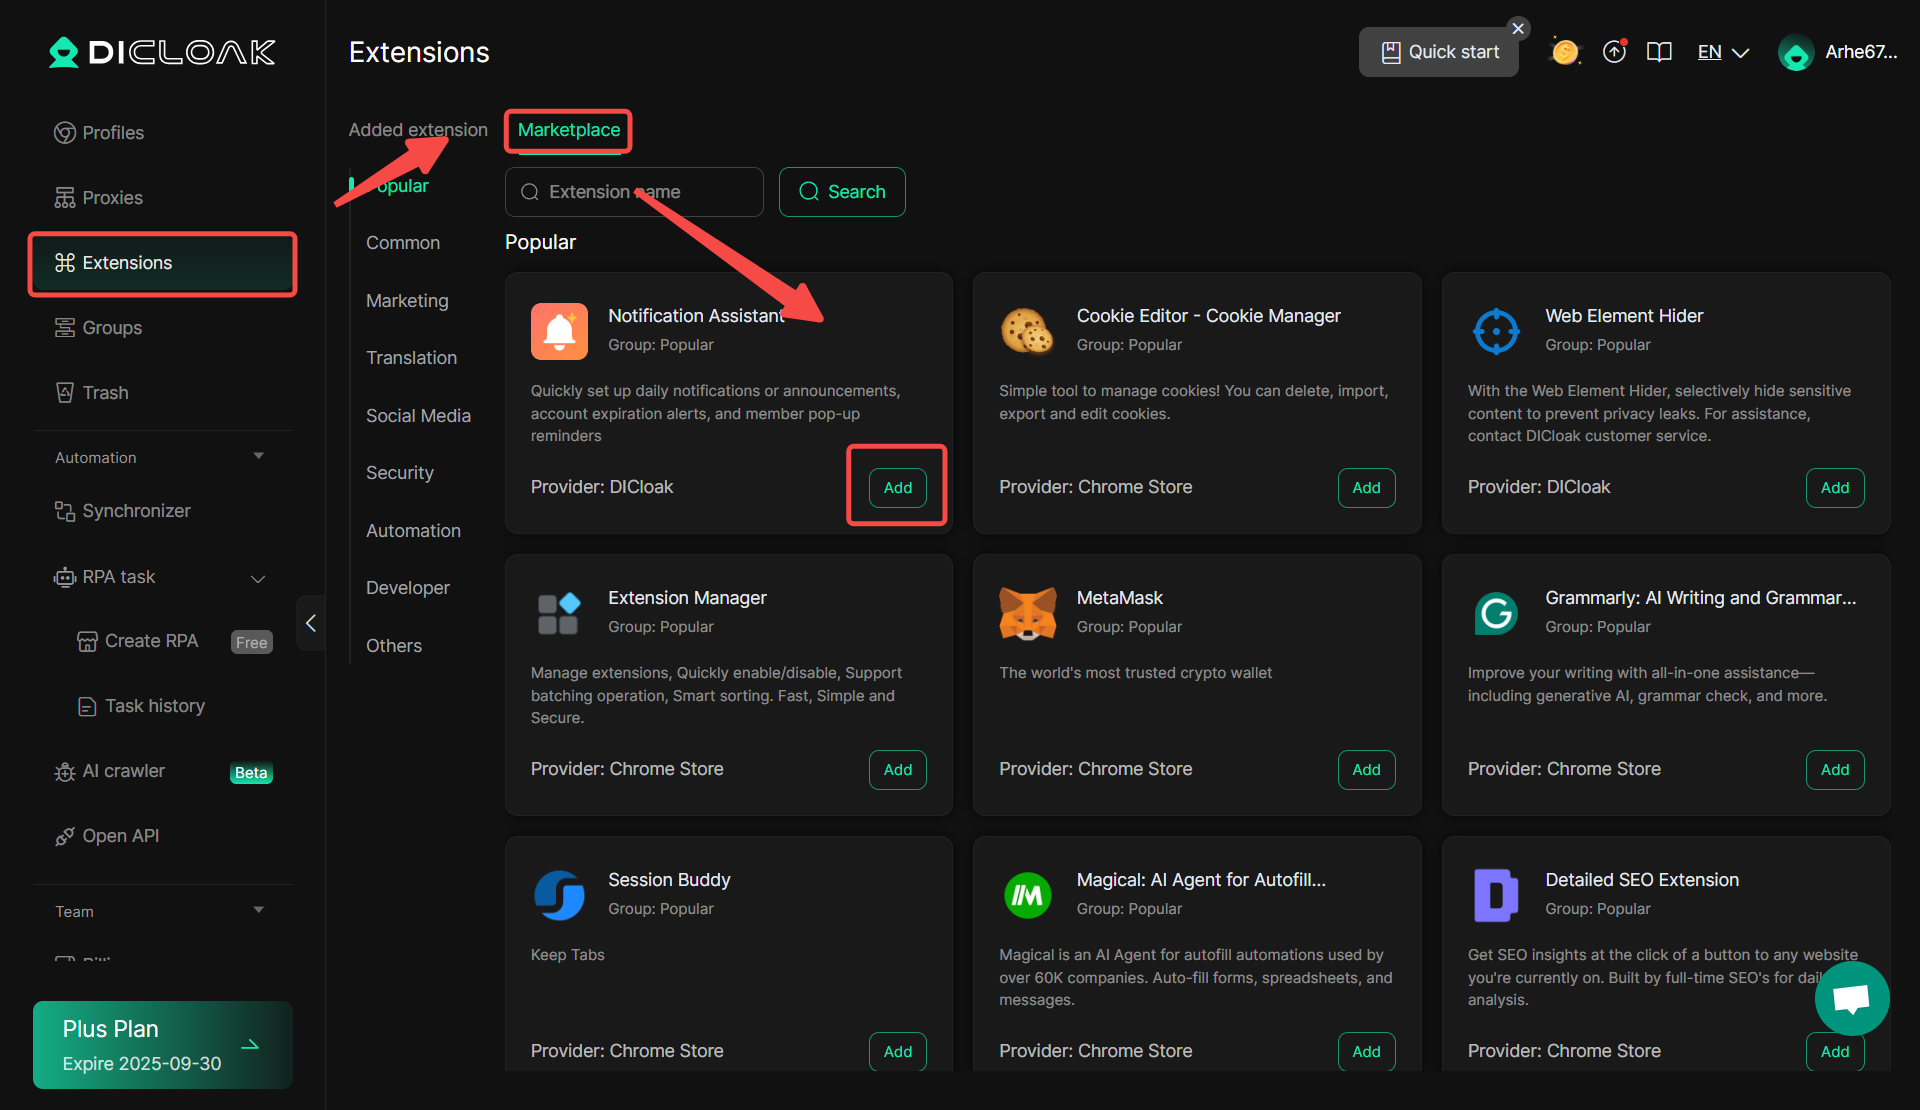The height and width of the screenshot is (1110, 1920).
Task: Click the MetaMask fox icon
Action: 1027,613
